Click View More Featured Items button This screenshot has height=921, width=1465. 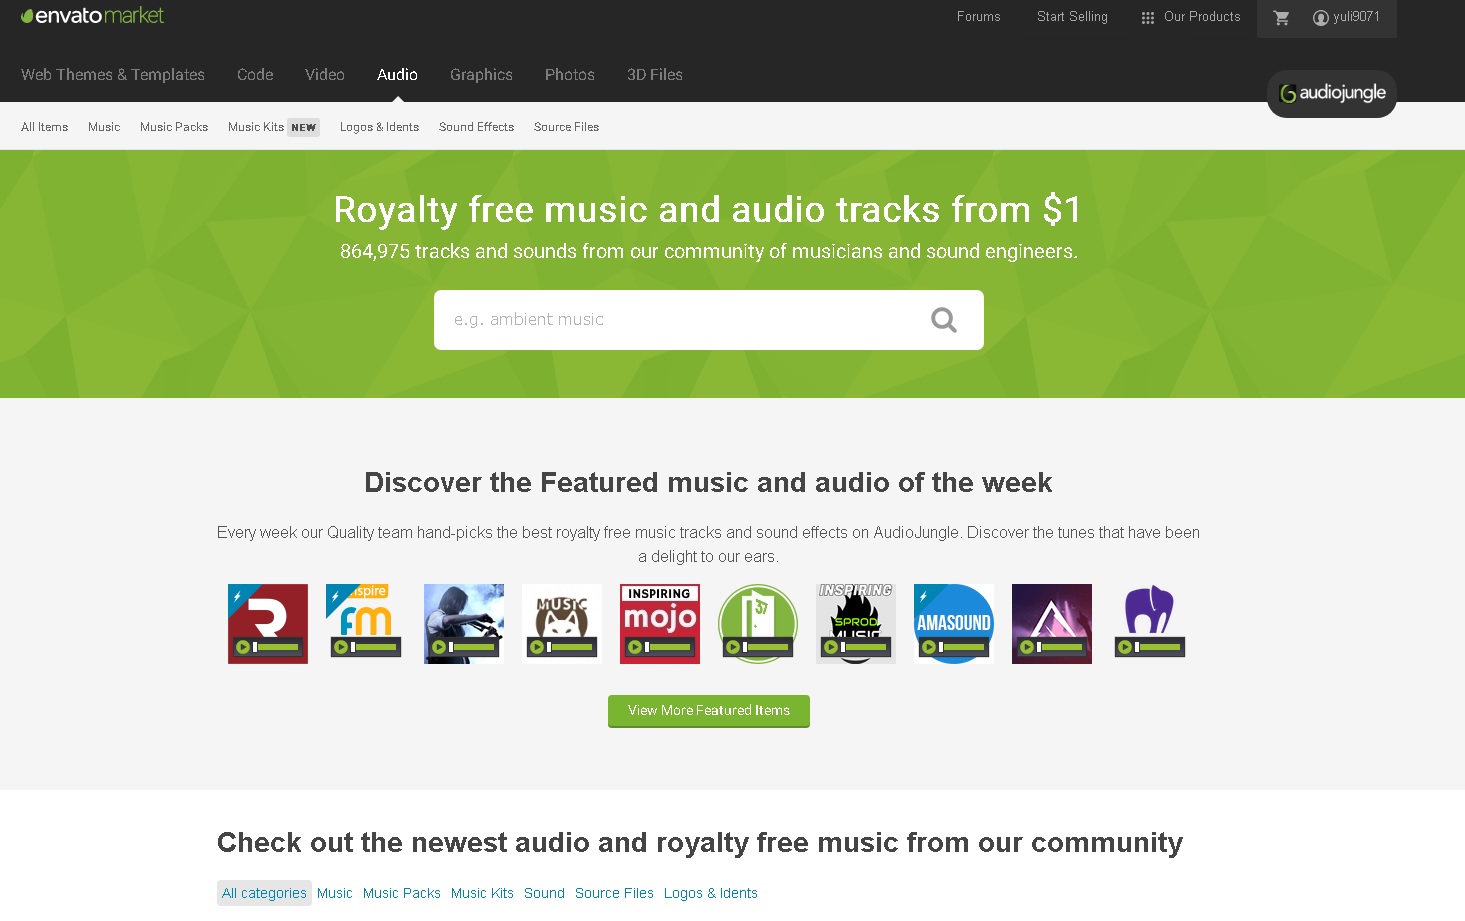tap(709, 711)
